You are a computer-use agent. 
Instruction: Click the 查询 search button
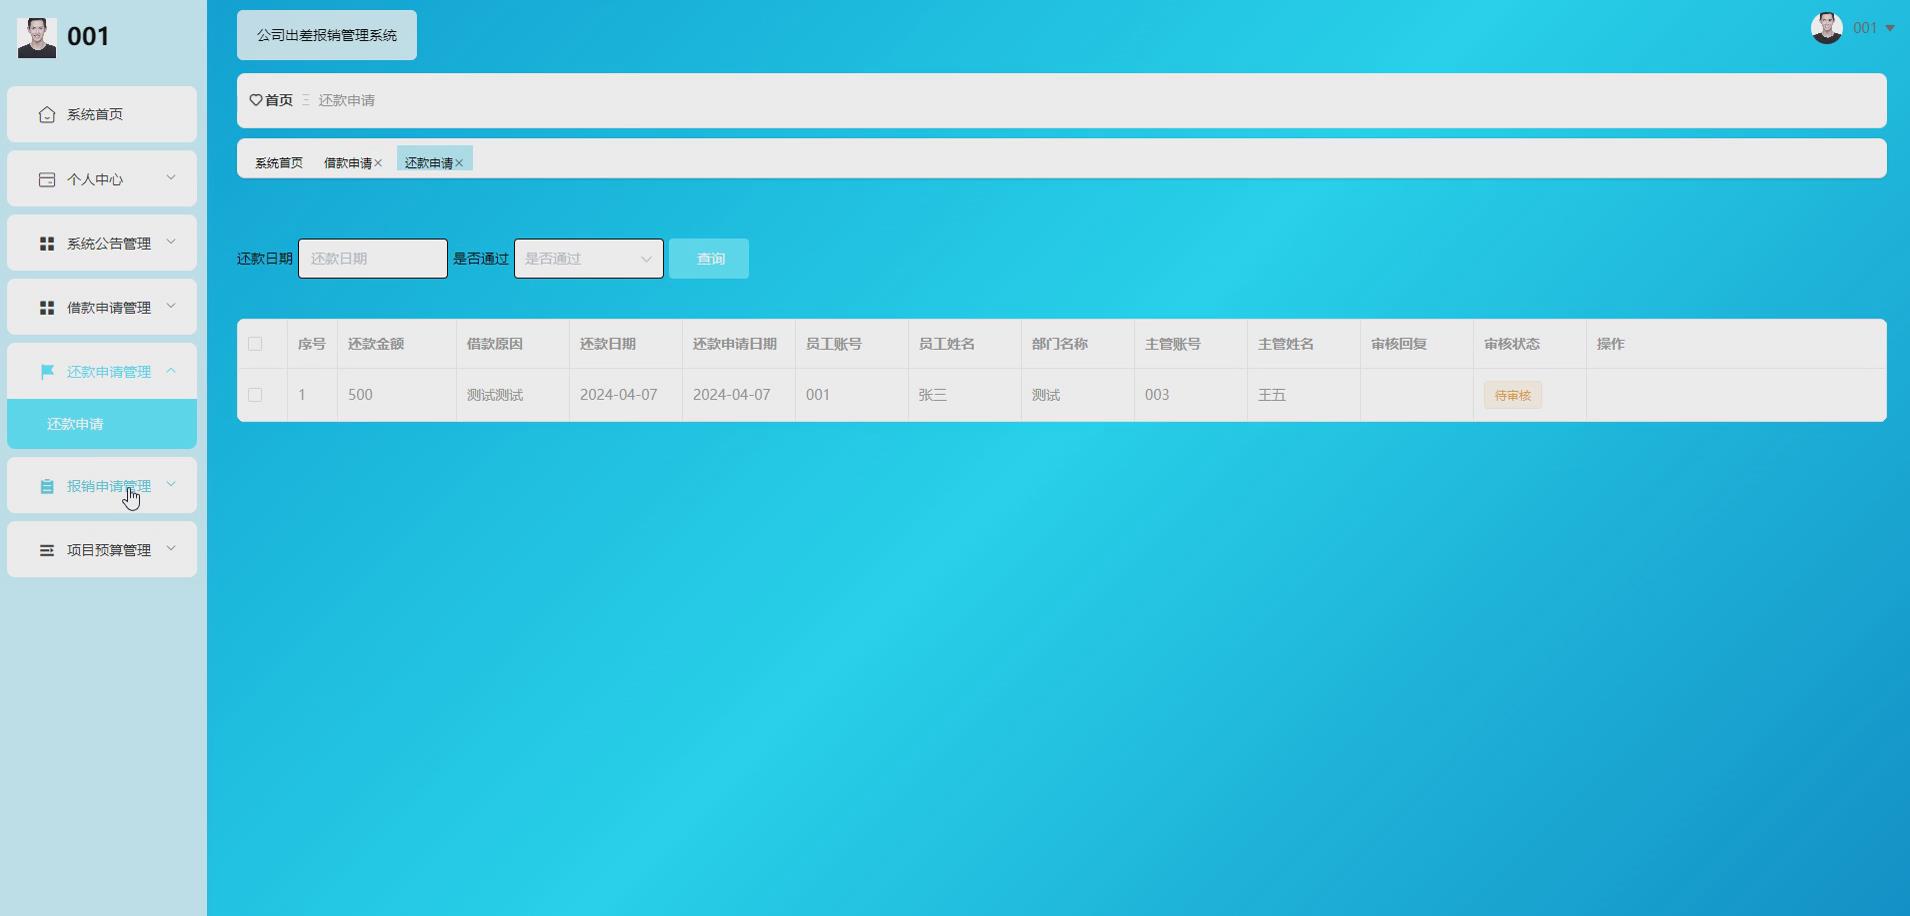(x=709, y=259)
